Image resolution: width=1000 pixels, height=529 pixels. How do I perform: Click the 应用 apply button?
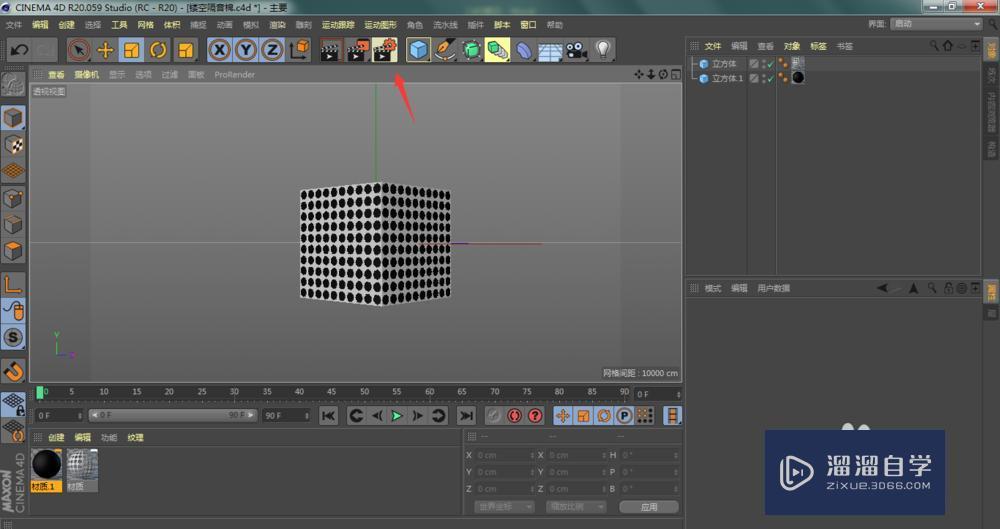pyautogui.click(x=649, y=507)
